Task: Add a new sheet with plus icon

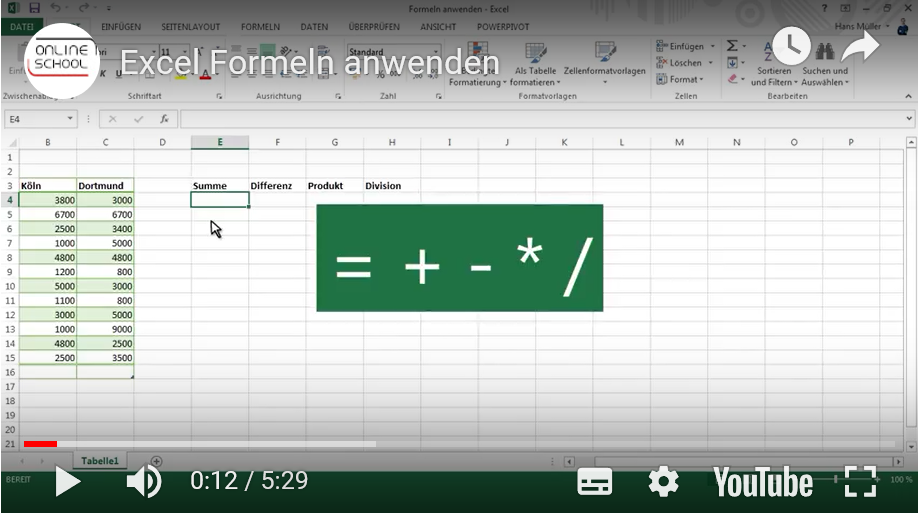Action: pyautogui.click(x=156, y=461)
